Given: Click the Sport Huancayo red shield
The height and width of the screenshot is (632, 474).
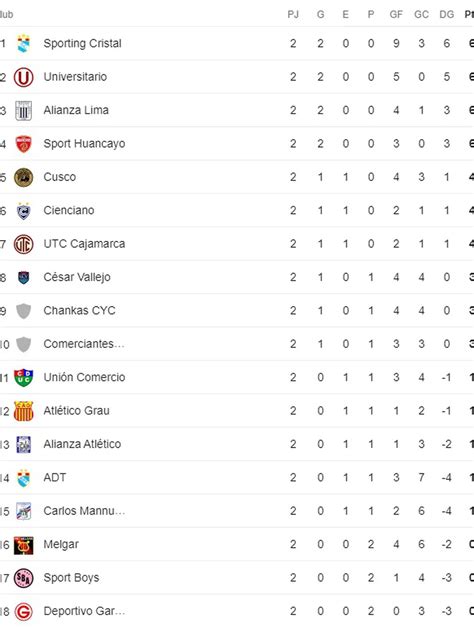Looking at the screenshot, I should point(23,144).
